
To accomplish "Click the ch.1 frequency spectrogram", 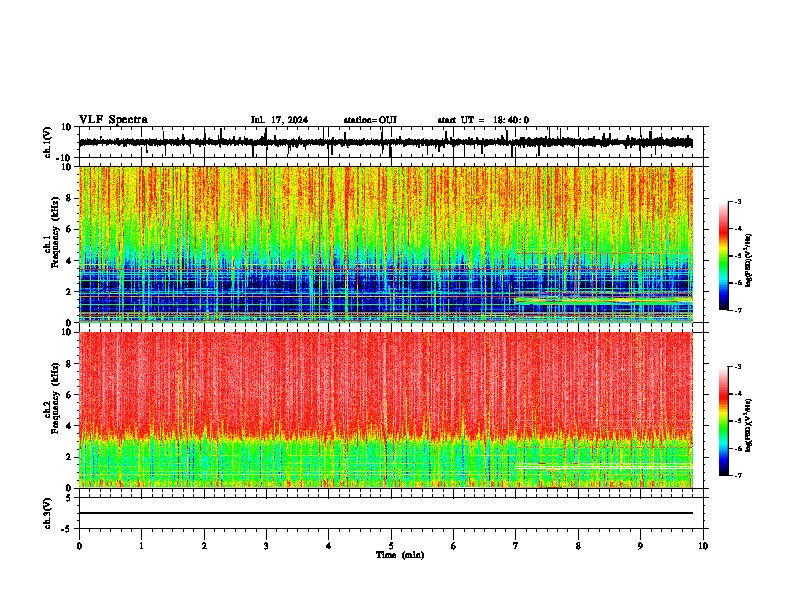I will 386,244.
